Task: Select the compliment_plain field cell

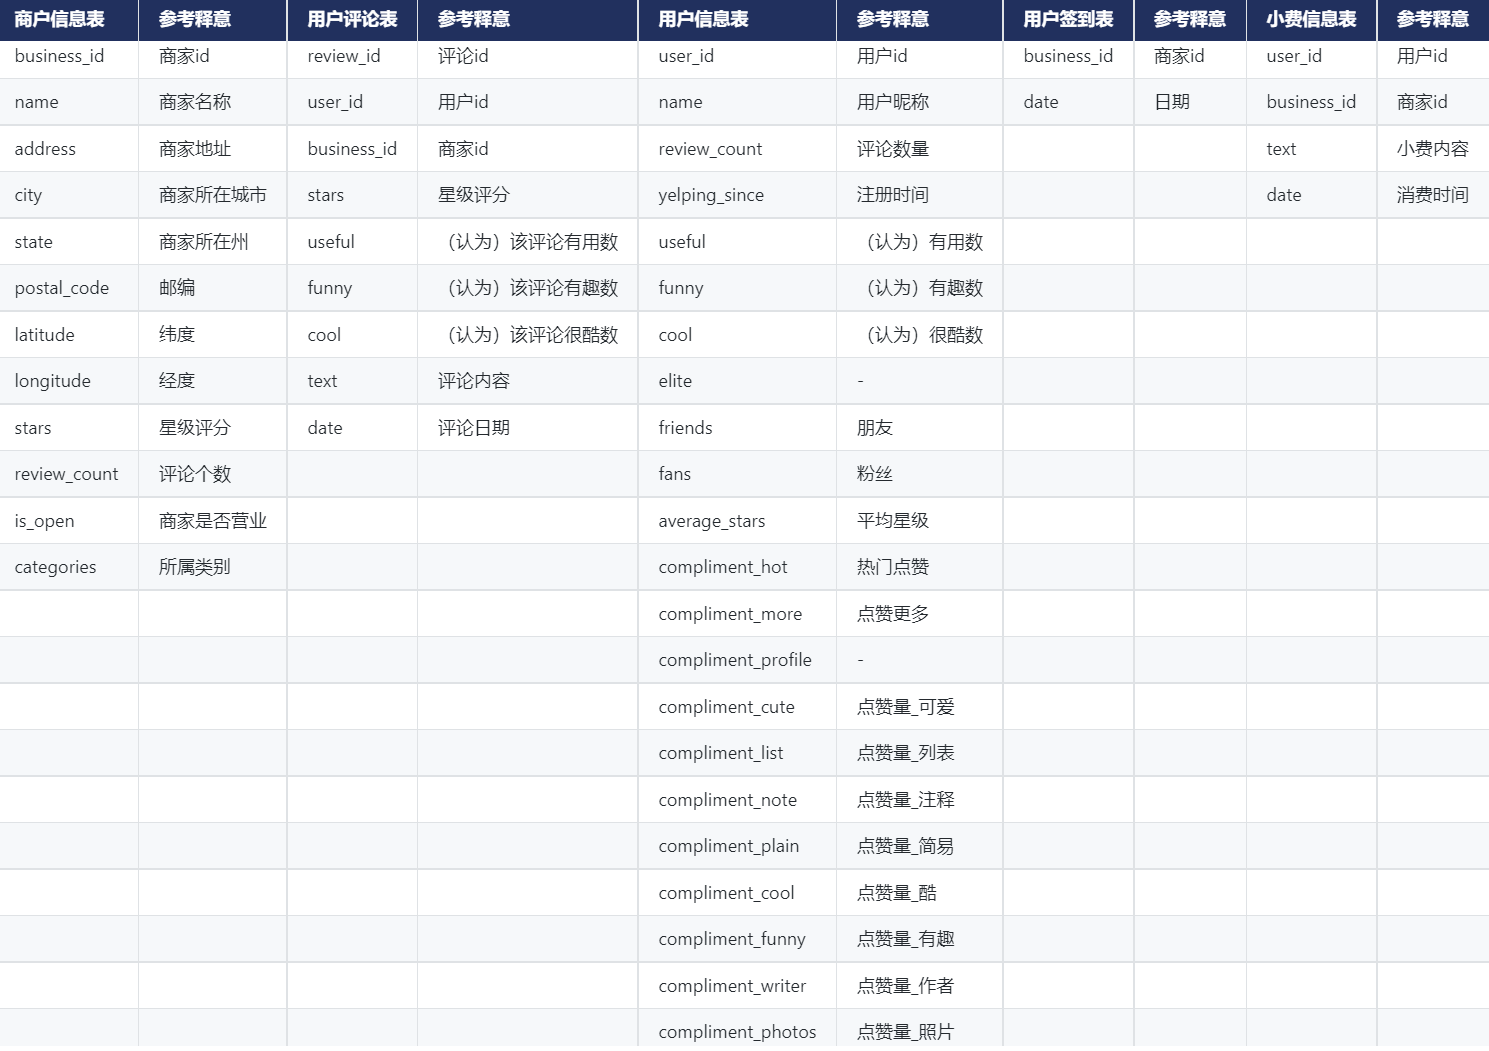Action: click(x=737, y=846)
